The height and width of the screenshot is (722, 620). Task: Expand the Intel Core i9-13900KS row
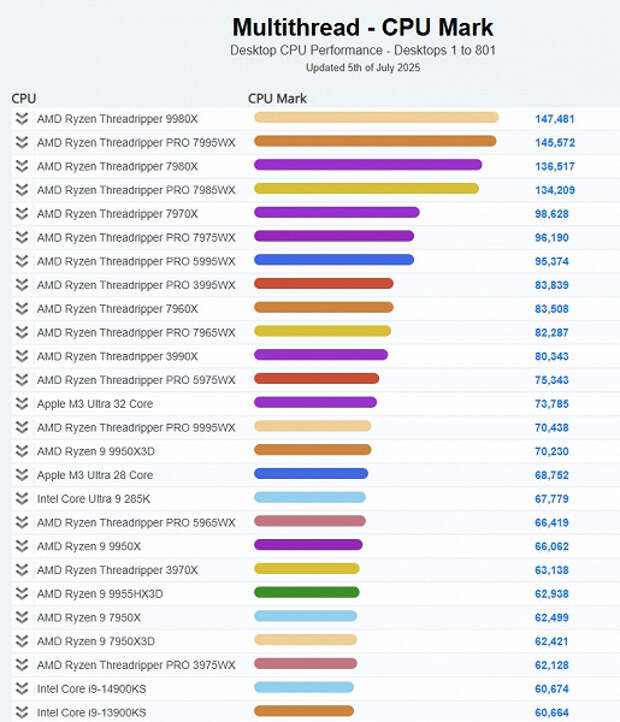point(22,712)
